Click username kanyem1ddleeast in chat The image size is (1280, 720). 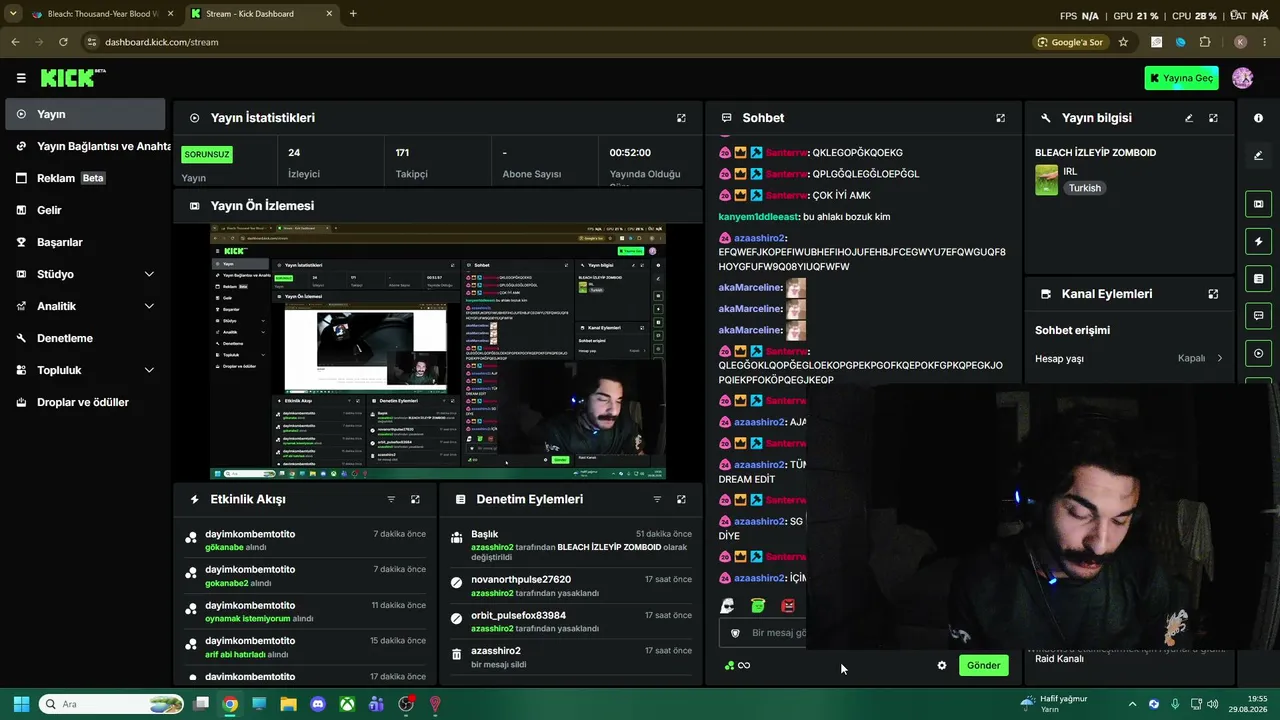coord(758,217)
